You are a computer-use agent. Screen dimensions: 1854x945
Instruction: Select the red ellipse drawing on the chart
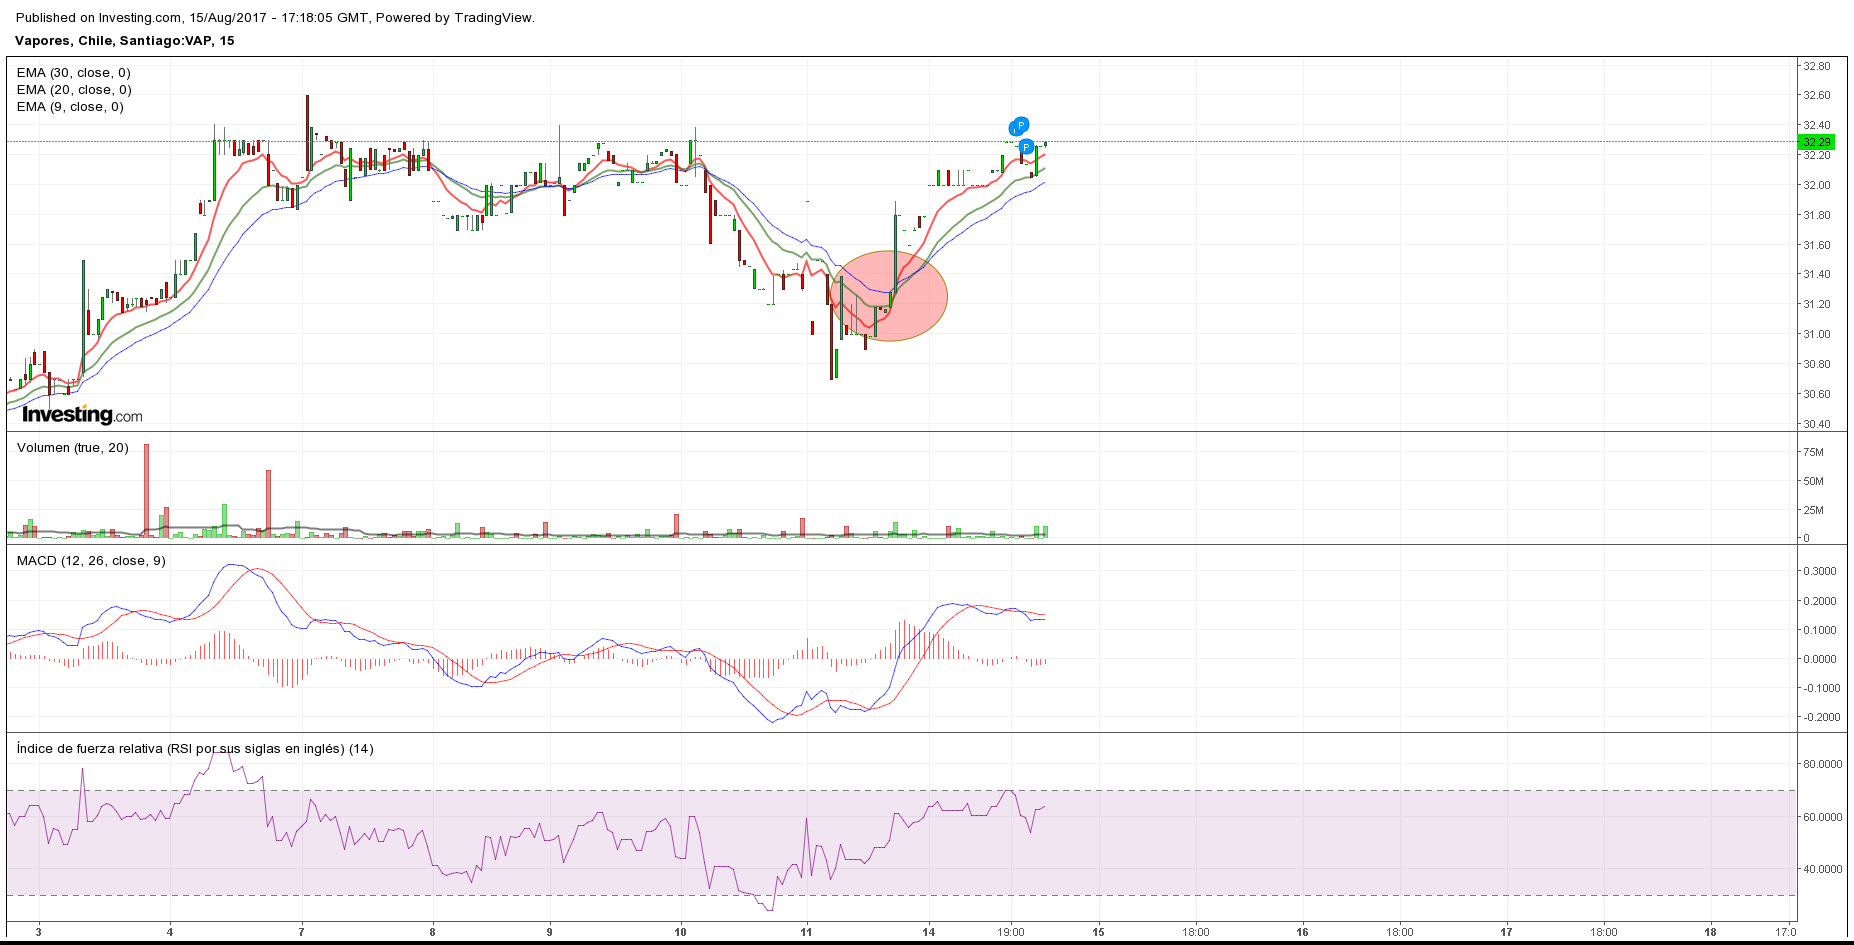pyautogui.click(x=888, y=296)
